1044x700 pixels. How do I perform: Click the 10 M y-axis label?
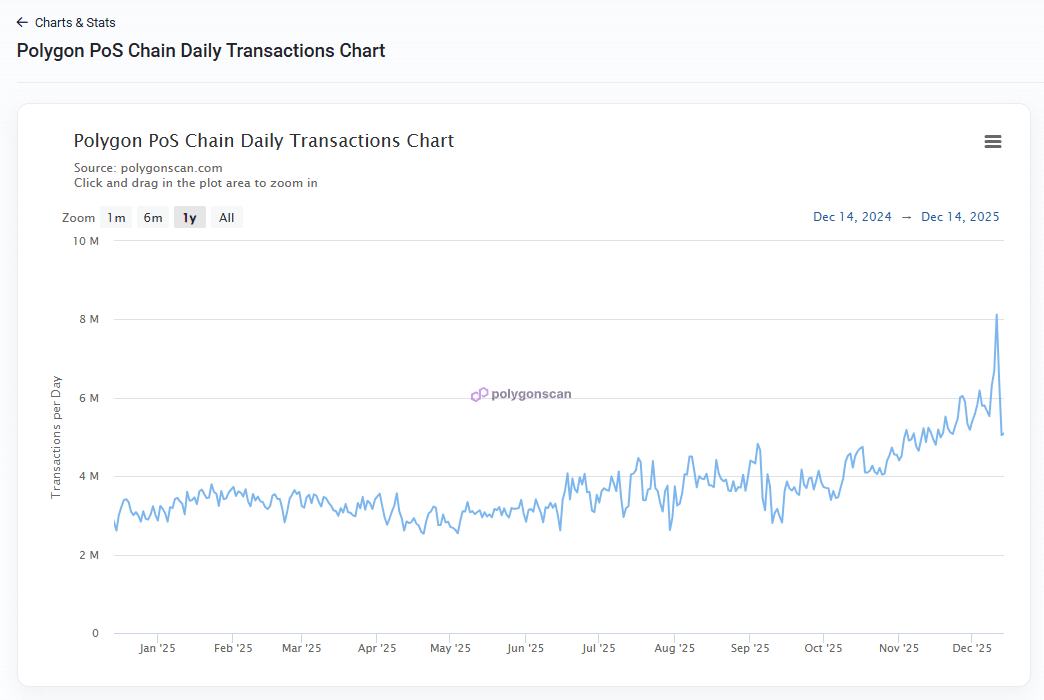(x=86, y=240)
